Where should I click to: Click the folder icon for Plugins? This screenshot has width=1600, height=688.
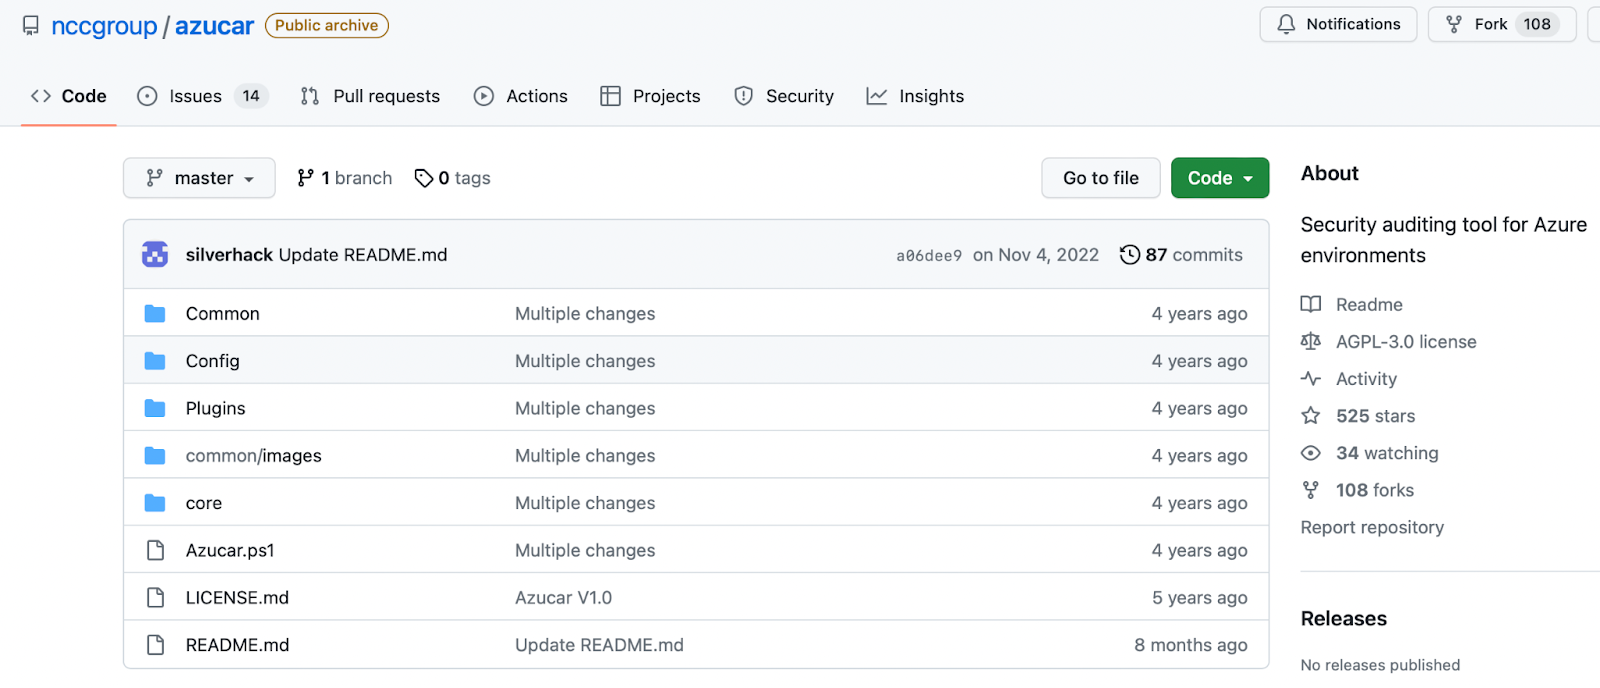(155, 408)
